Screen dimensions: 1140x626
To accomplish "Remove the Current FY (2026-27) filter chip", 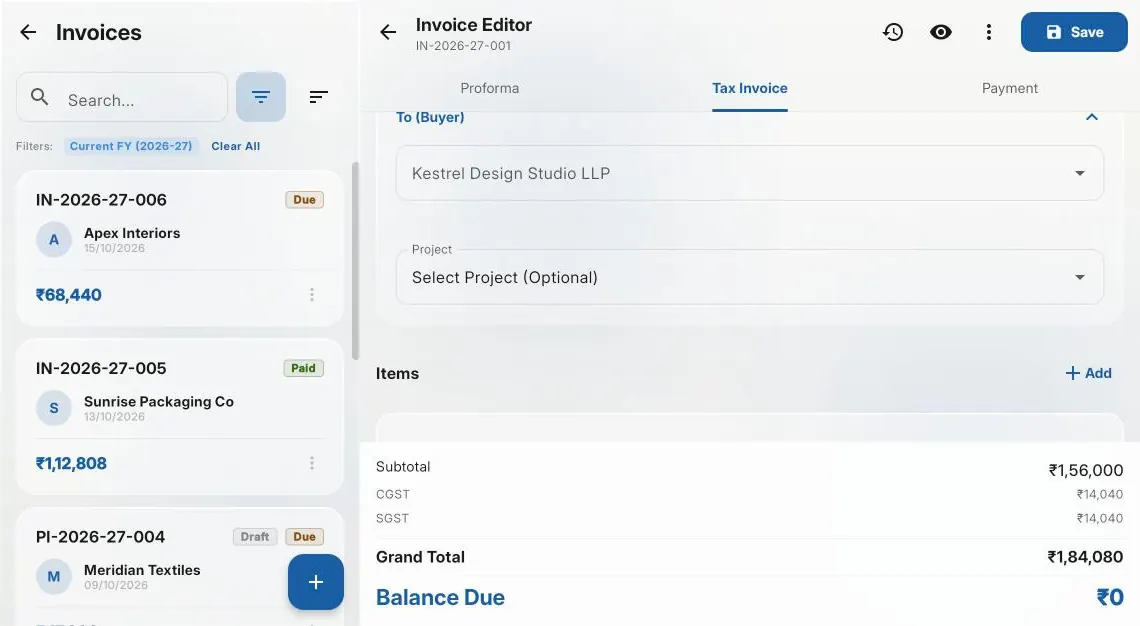I will pyautogui.click(x=131, y=146).
